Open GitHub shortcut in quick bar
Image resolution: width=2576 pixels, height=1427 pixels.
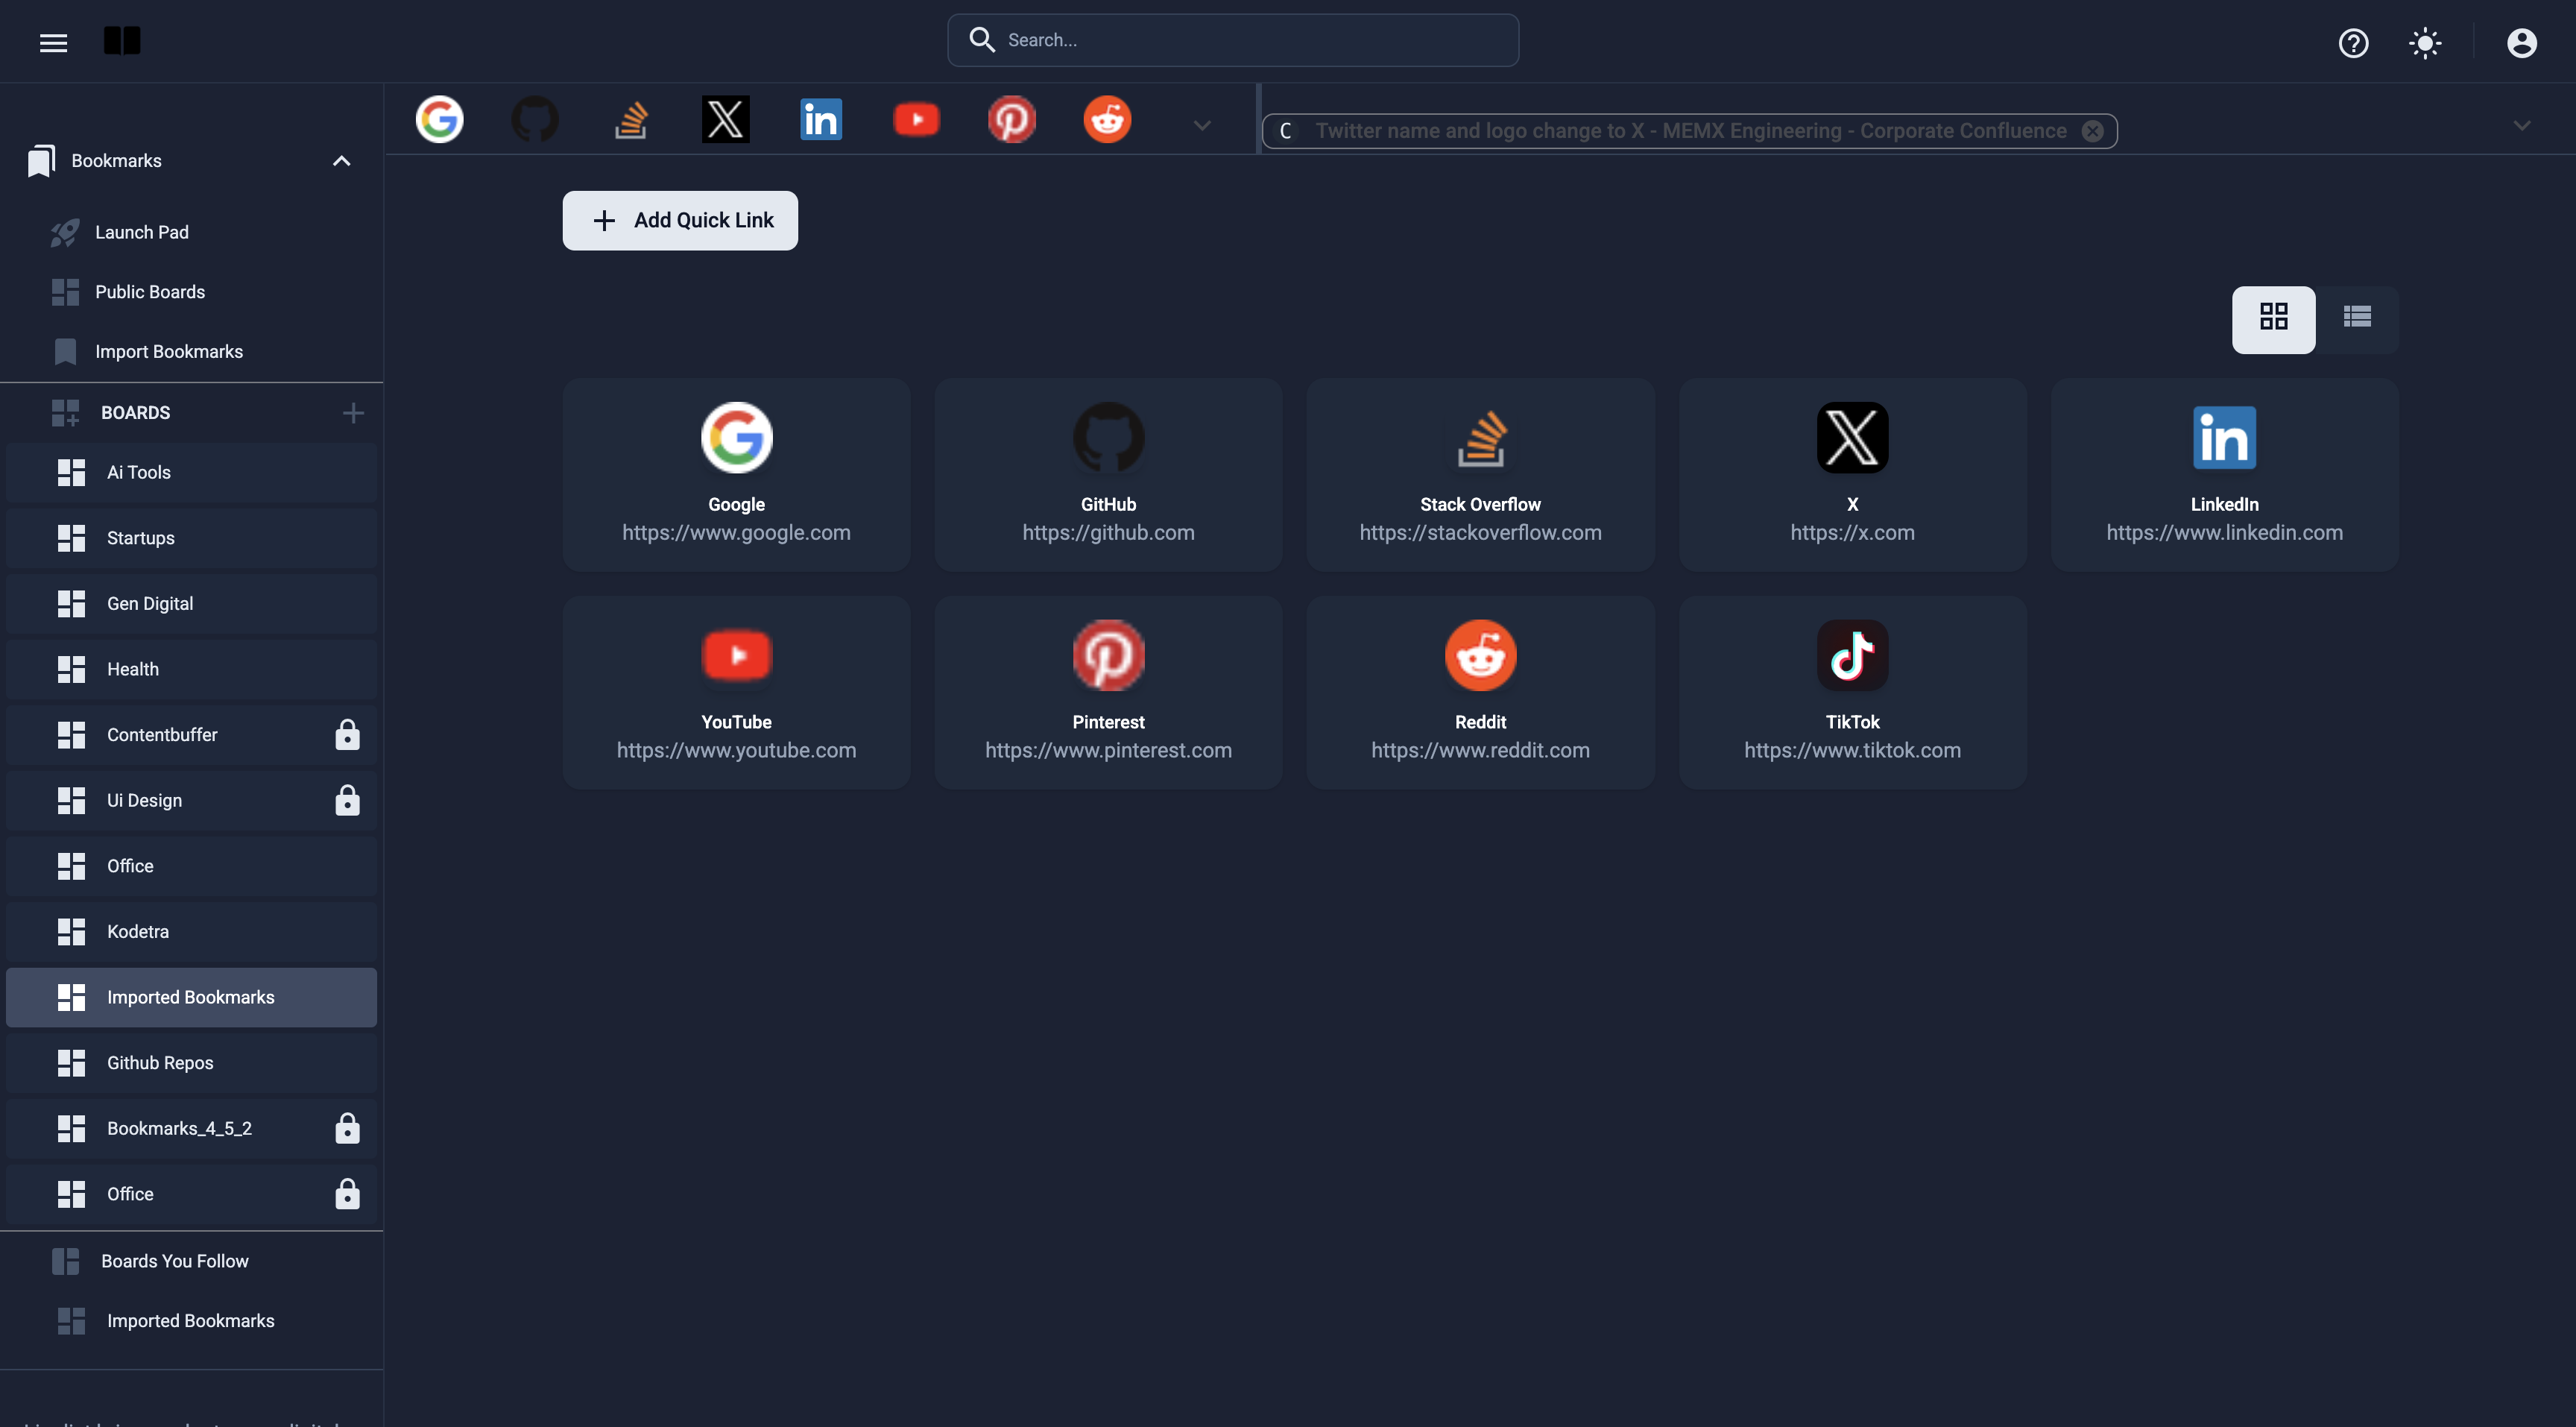tap(535, 120)
